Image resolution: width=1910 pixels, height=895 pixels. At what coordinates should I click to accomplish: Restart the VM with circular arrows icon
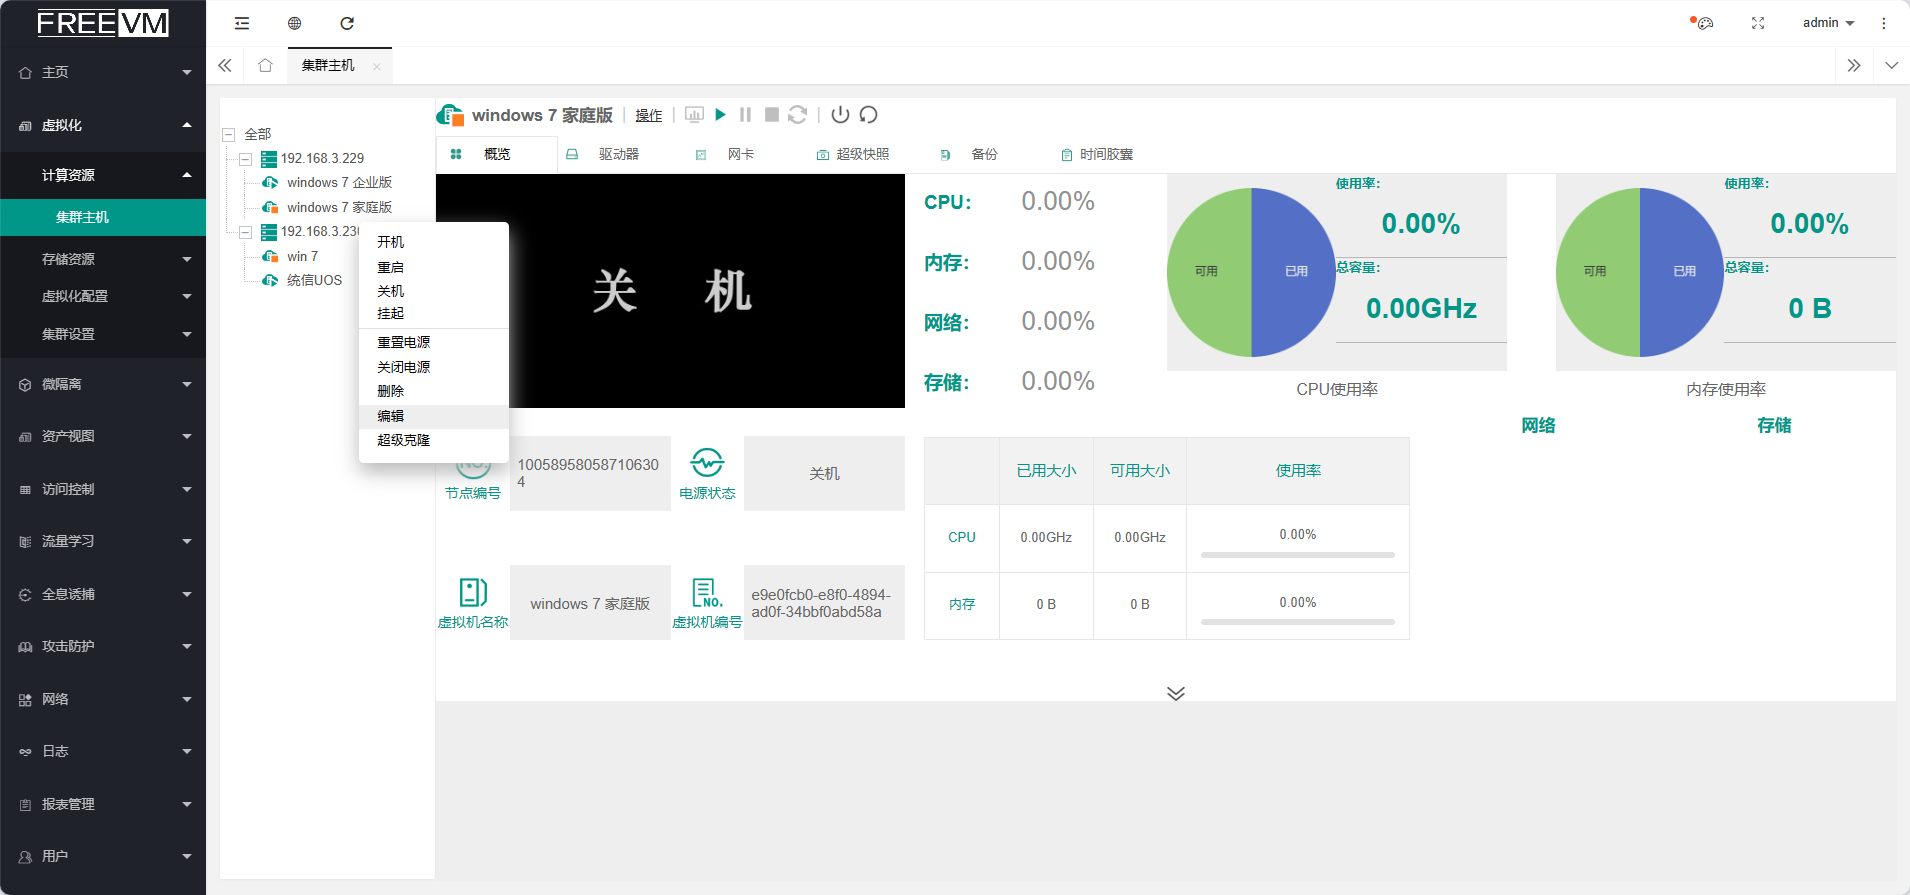pos(798,115)
